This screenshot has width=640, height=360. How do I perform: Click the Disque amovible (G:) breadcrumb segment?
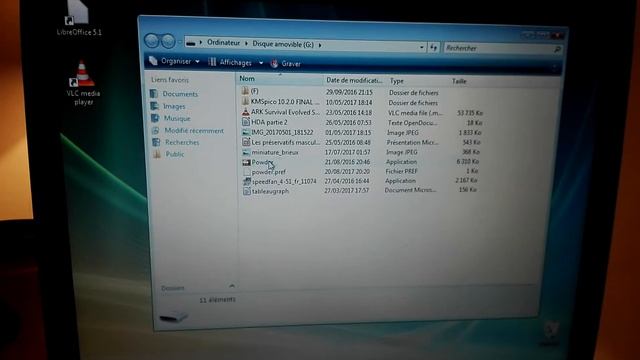click(283, 44)
